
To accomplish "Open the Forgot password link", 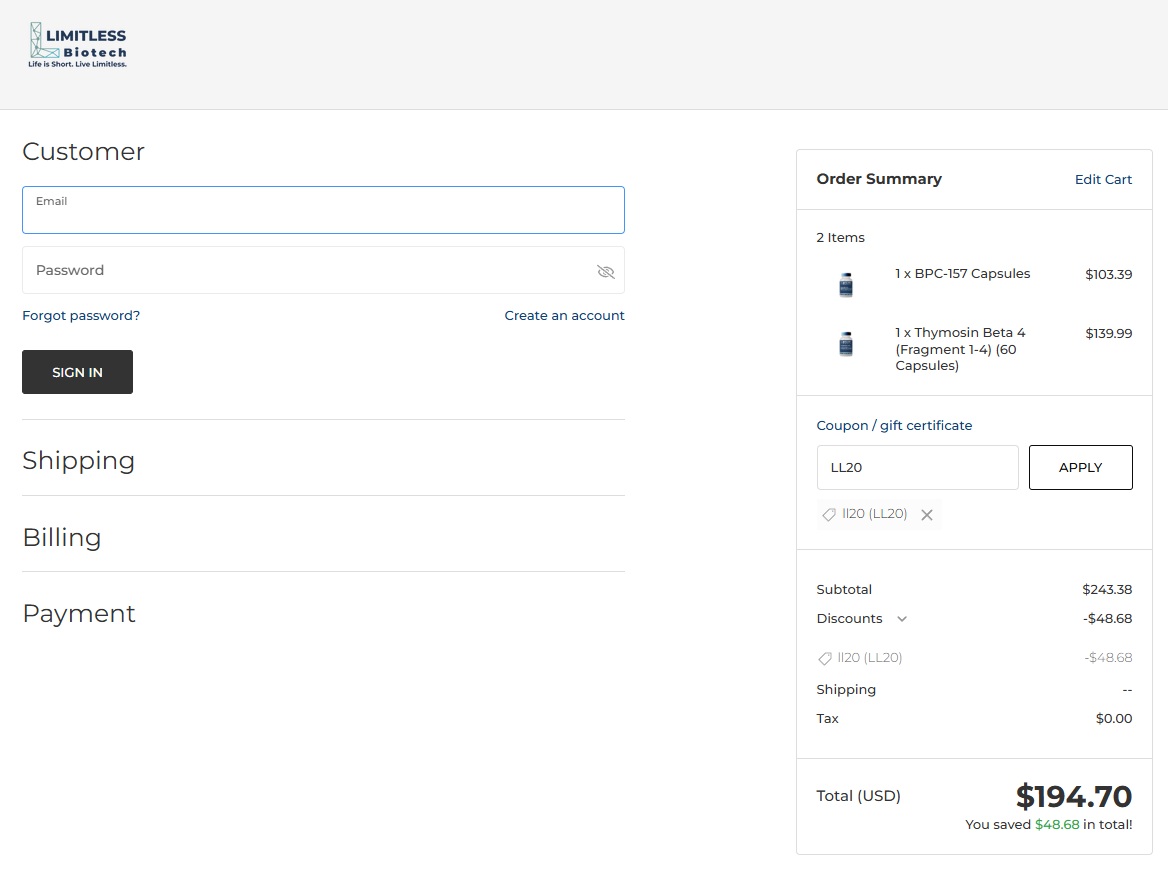I will tap(81, 315).
